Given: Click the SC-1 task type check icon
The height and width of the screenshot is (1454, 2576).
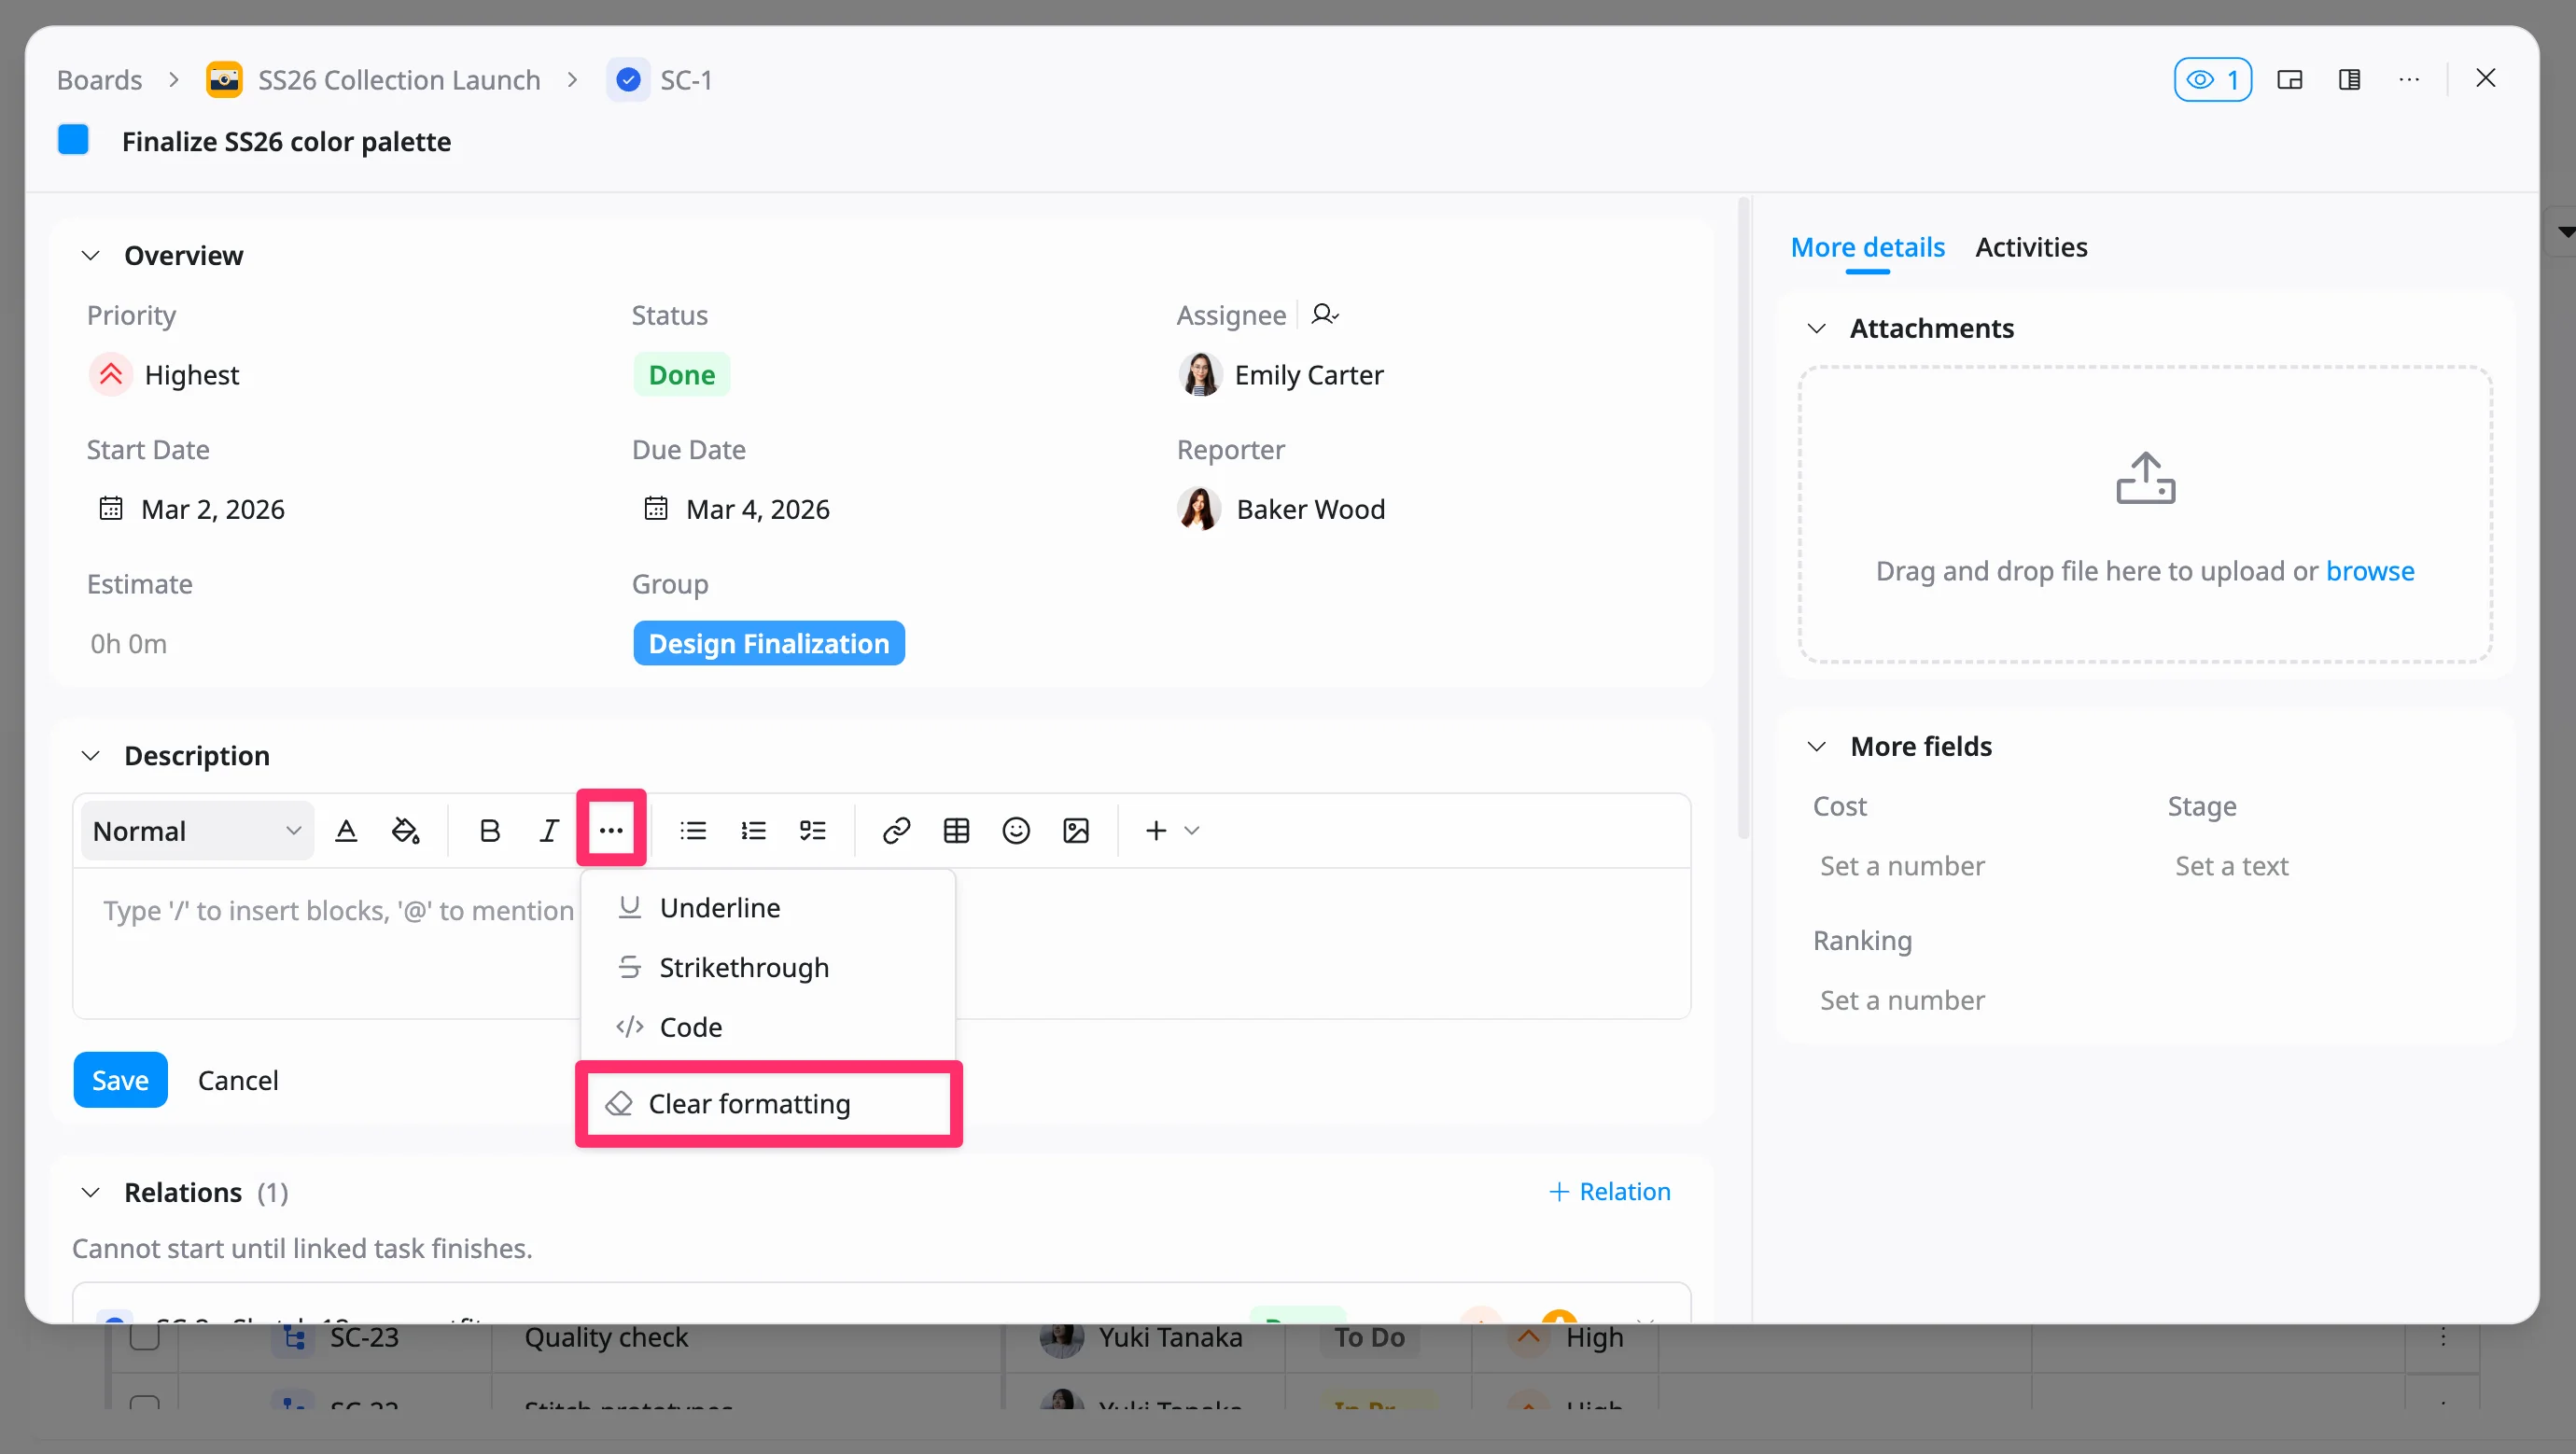Looking at the screenshot, I should click(628, 79).
